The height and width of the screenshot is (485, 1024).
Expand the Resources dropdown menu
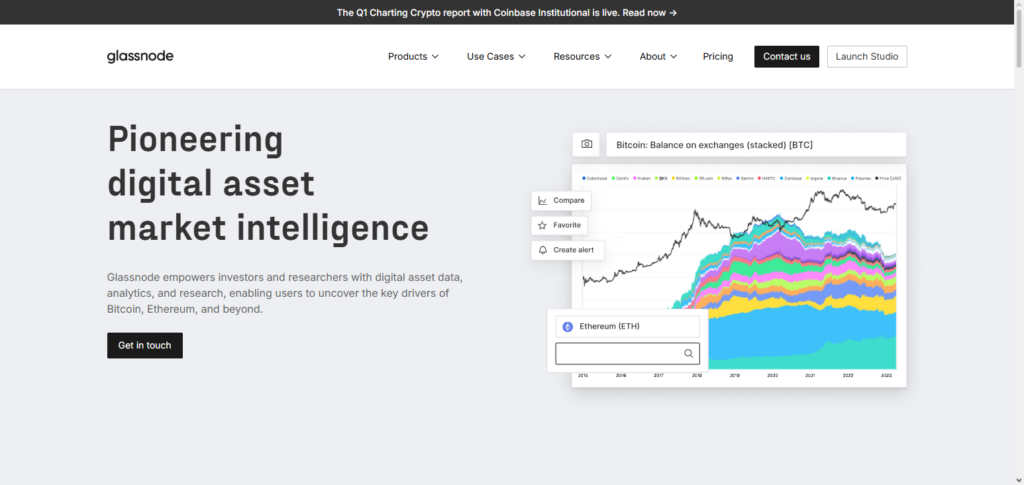(582, 57)
